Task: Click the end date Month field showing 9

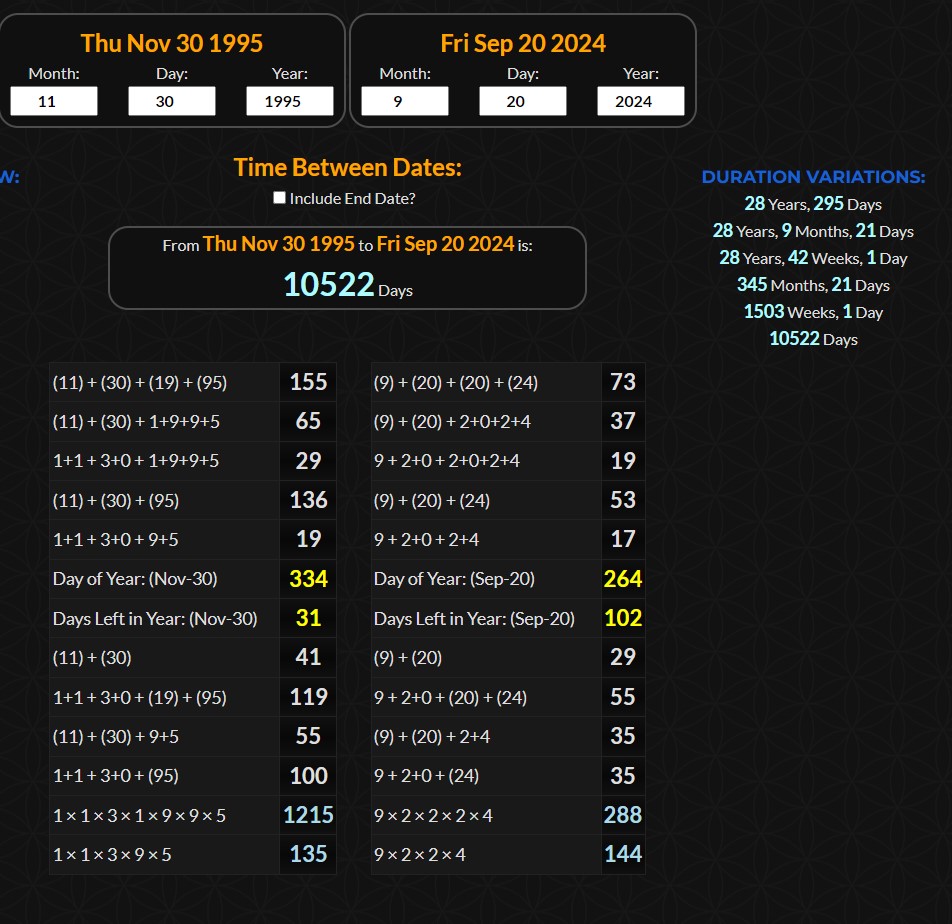Action: (404, 101)
